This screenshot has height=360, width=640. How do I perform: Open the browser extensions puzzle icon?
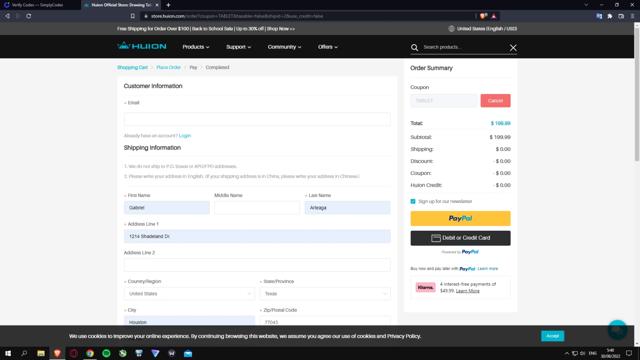(610, 16)
